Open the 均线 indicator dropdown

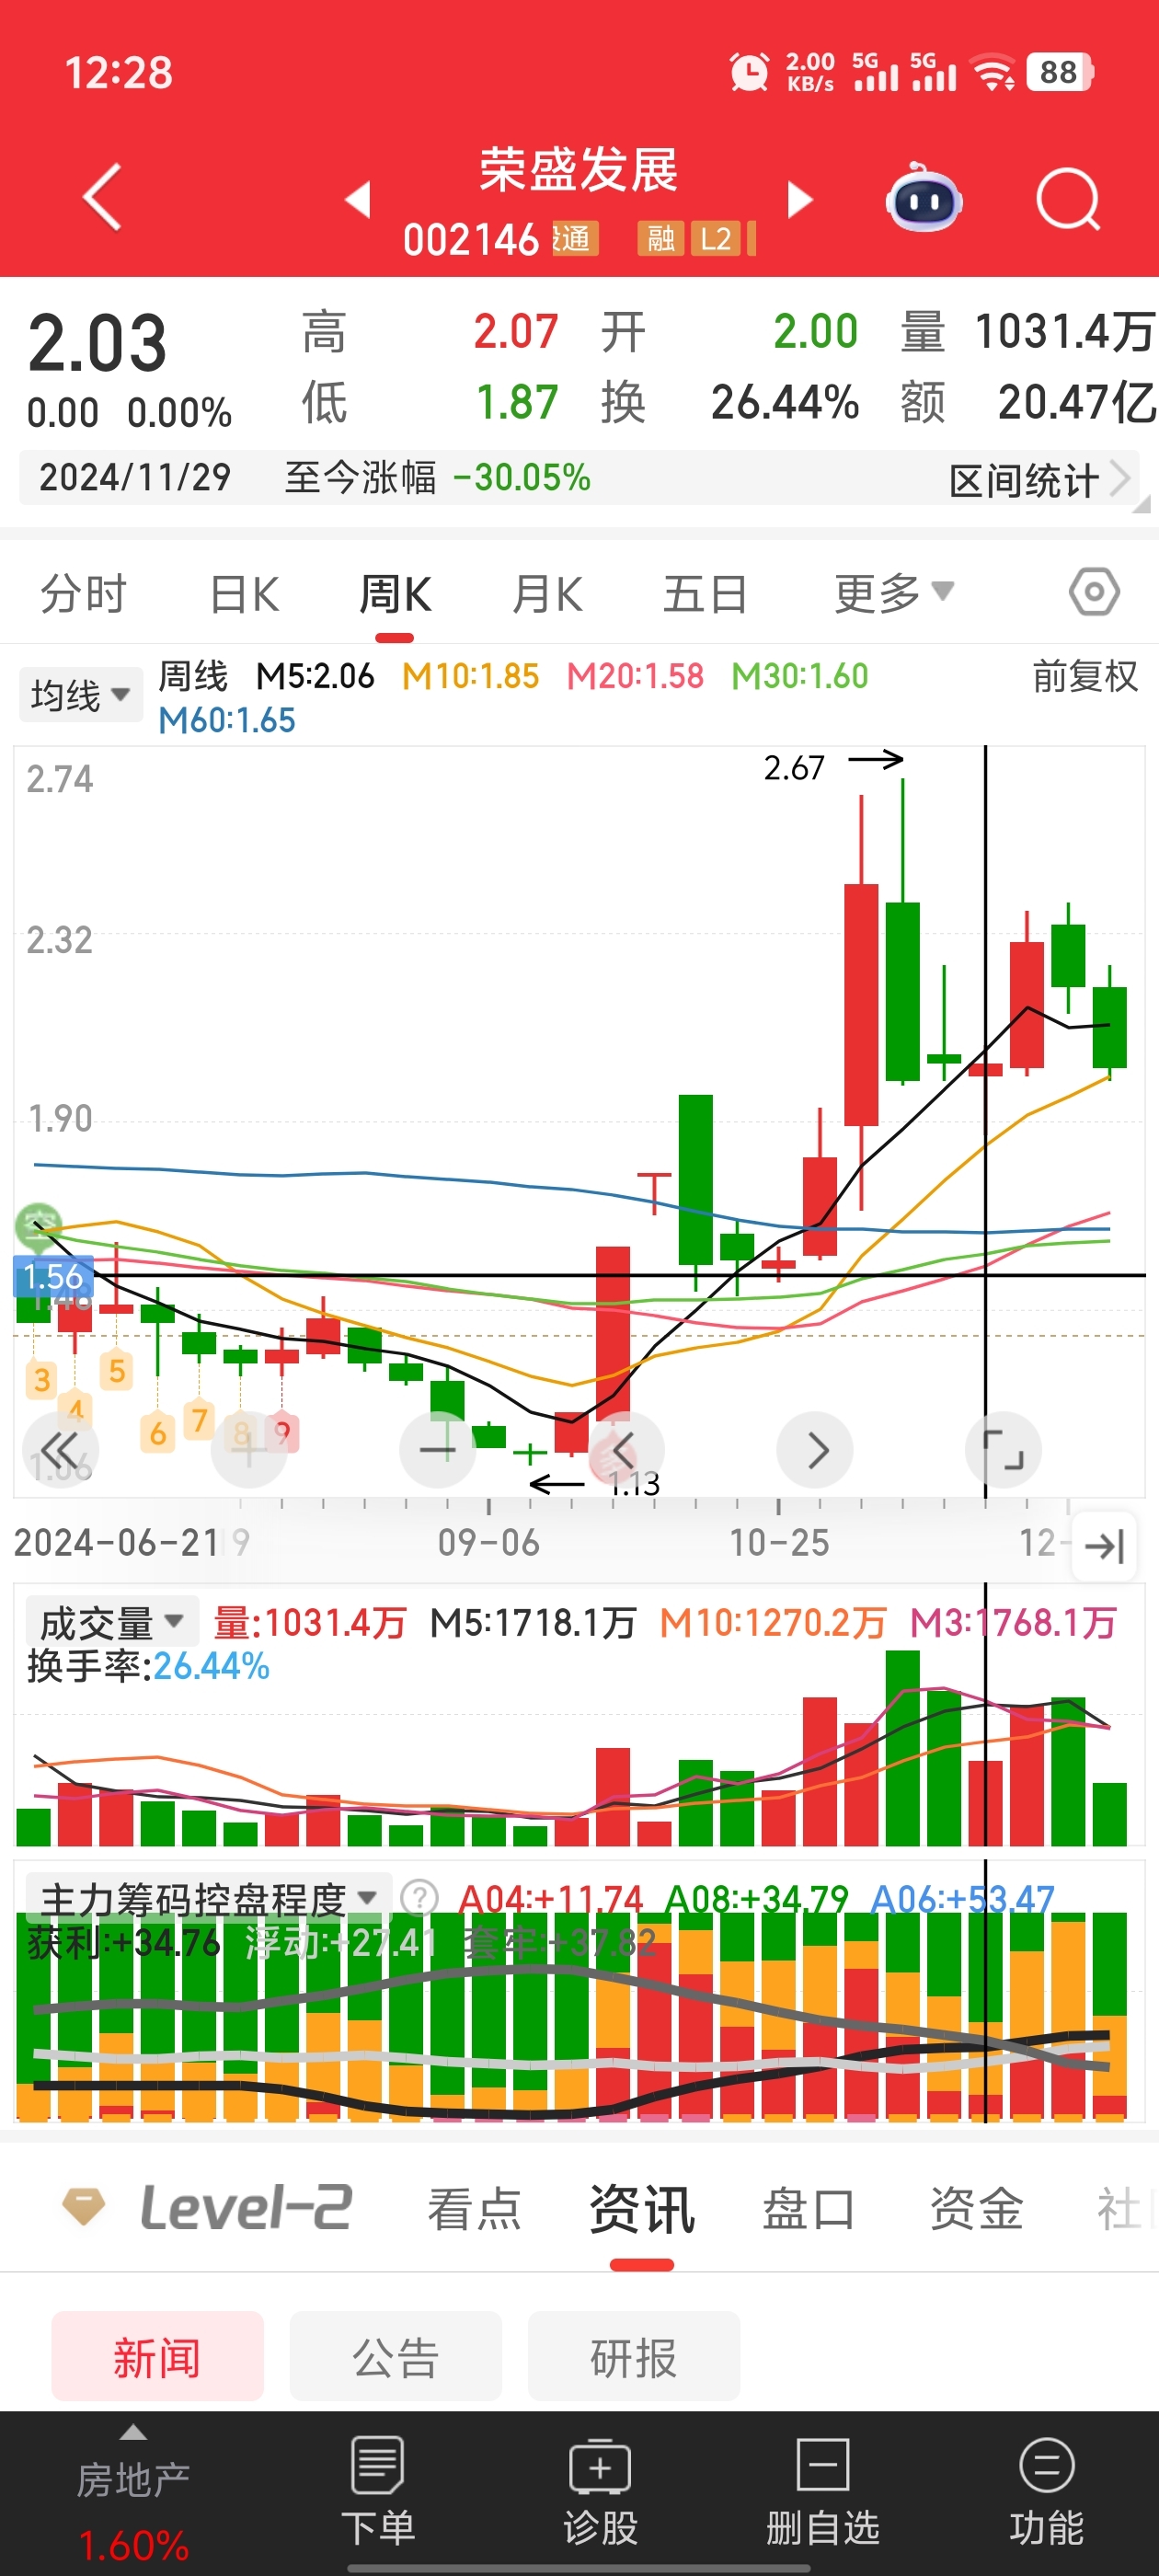pos(80,695)
